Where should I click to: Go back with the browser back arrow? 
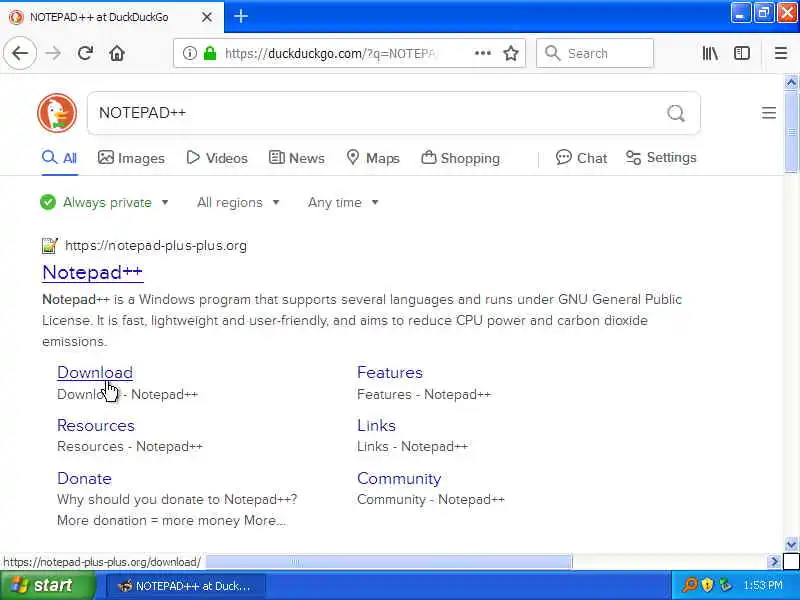pyautogui.click(x=20, y=53)
